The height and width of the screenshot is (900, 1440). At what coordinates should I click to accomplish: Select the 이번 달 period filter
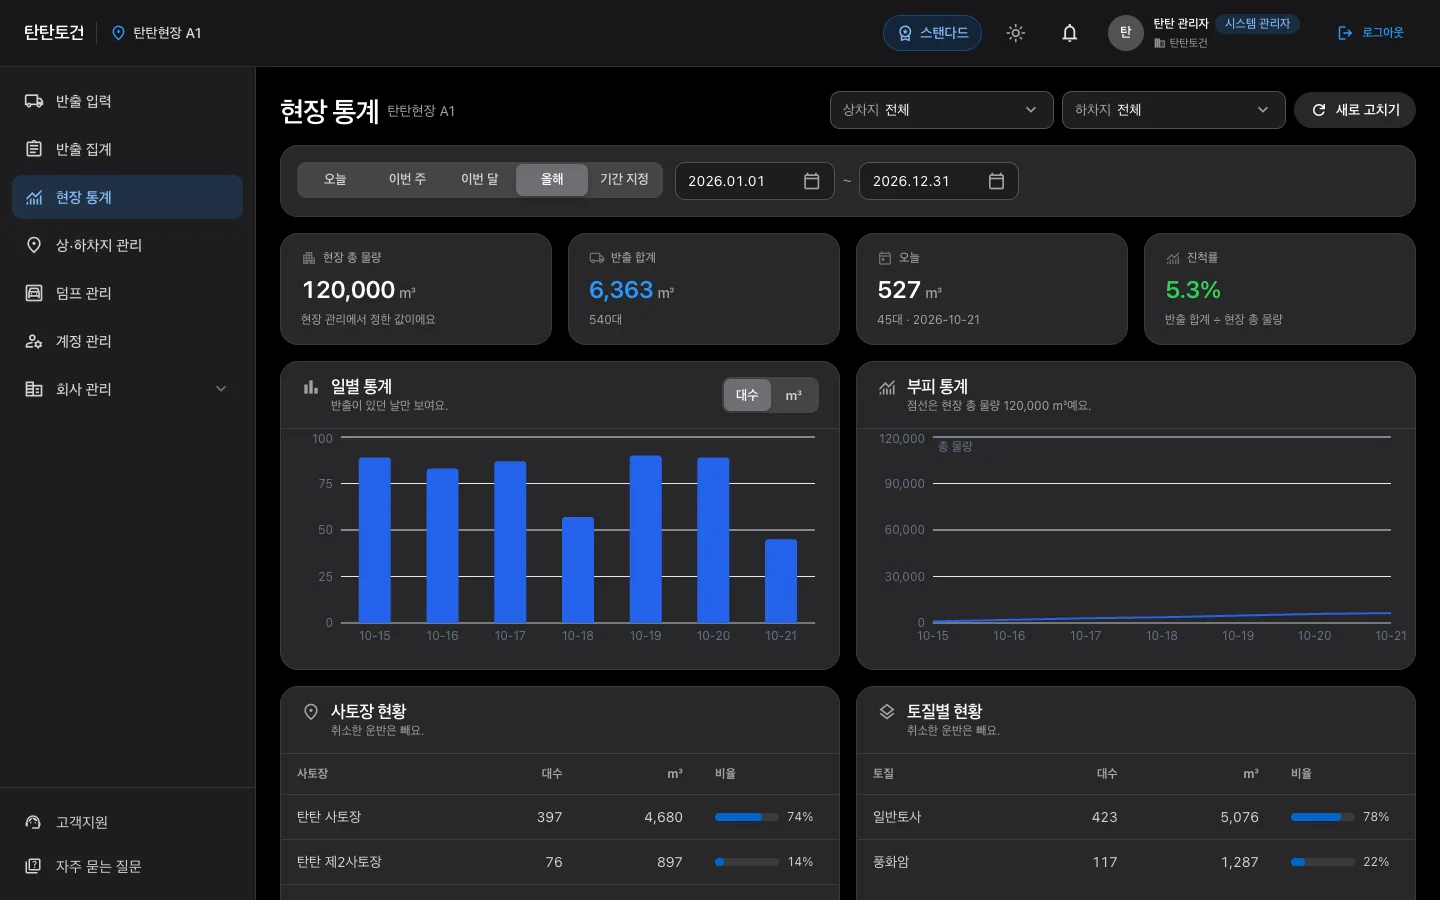[479, 180]
